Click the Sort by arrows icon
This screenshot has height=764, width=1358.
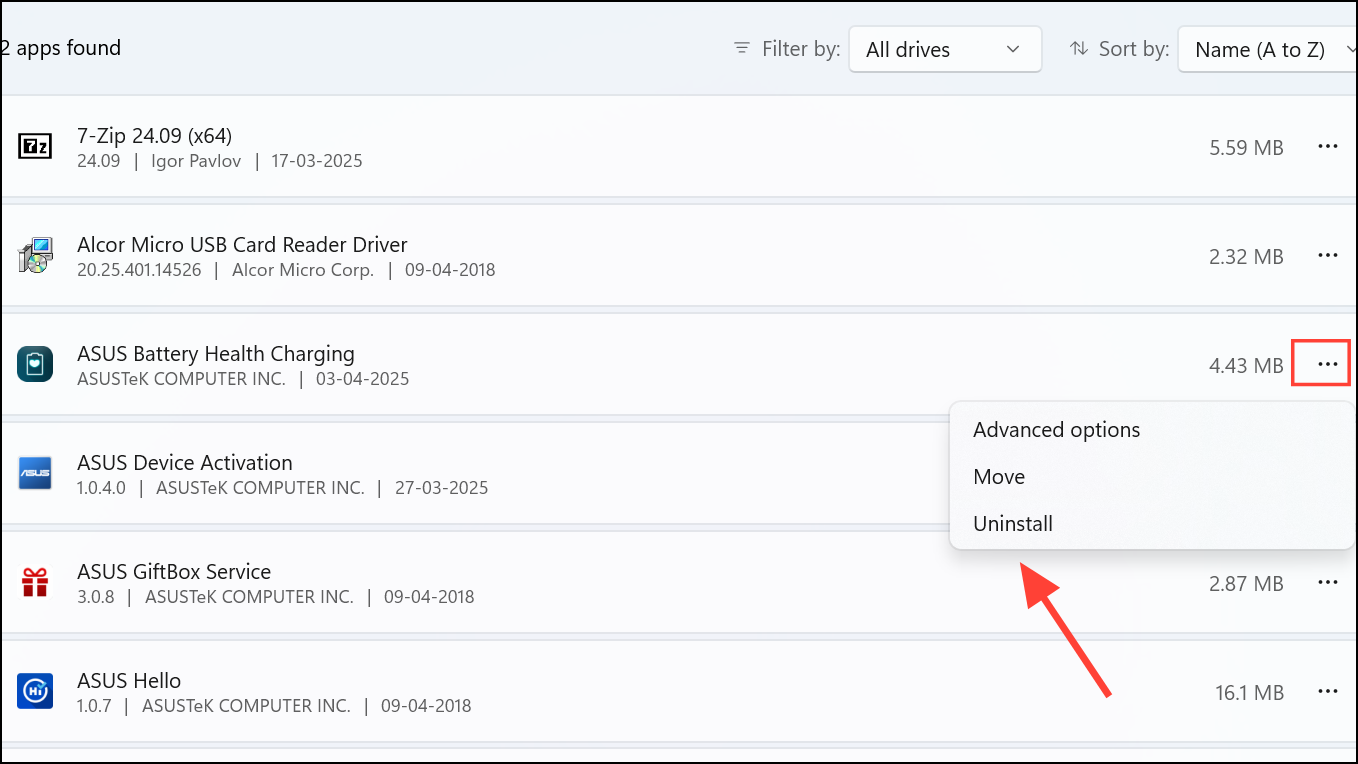coord(1079,48)
